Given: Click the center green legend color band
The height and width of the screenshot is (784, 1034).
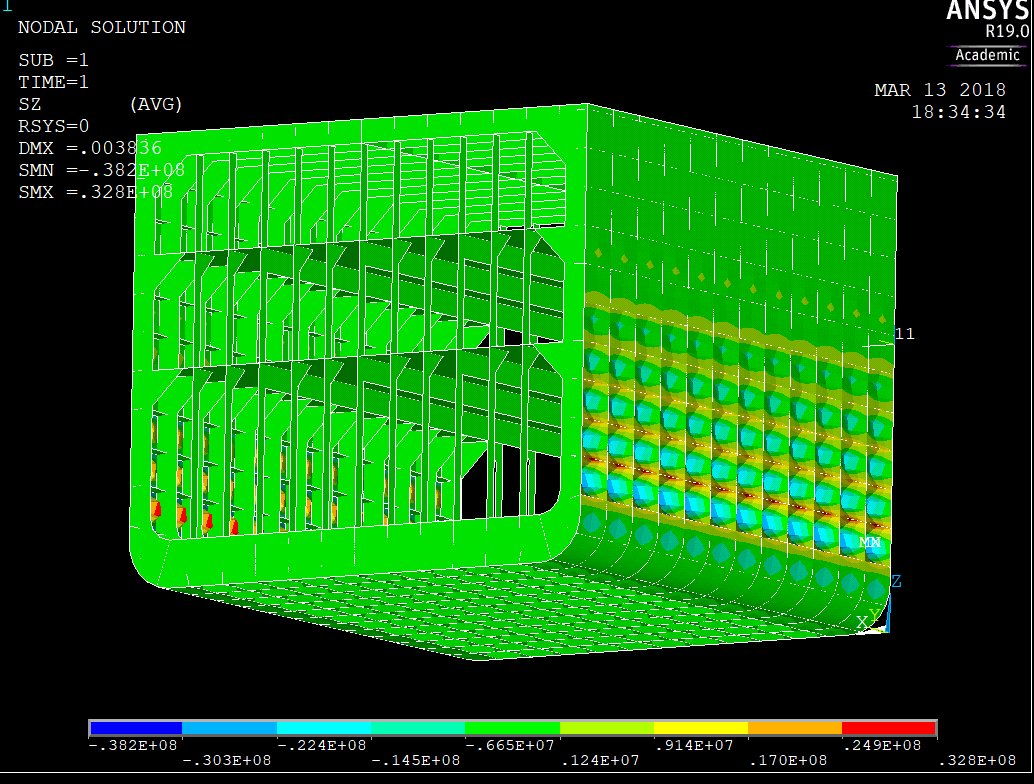Looking at the screenshot, I should click(512, 728).
